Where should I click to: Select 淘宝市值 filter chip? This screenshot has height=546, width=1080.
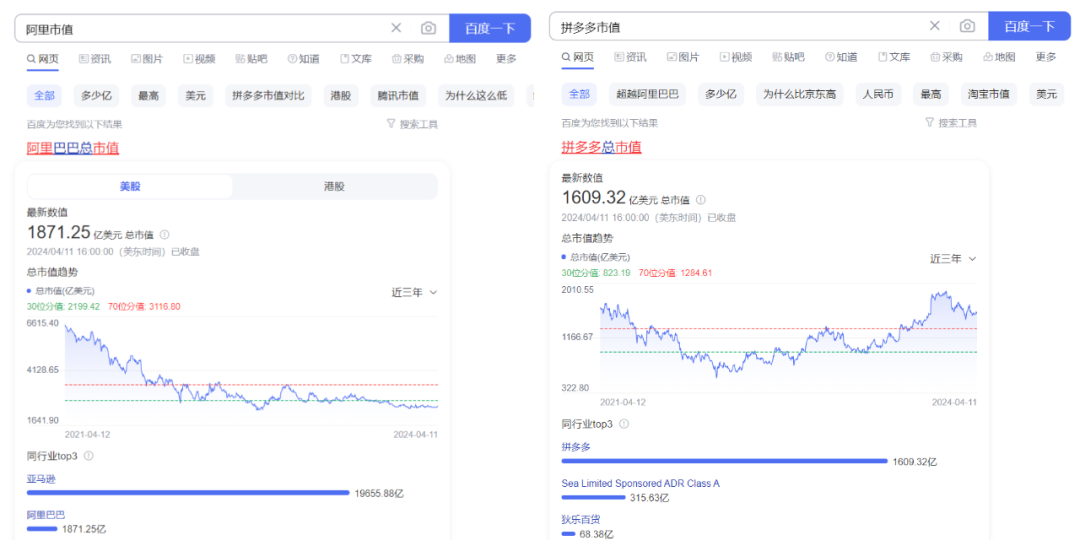988,94
